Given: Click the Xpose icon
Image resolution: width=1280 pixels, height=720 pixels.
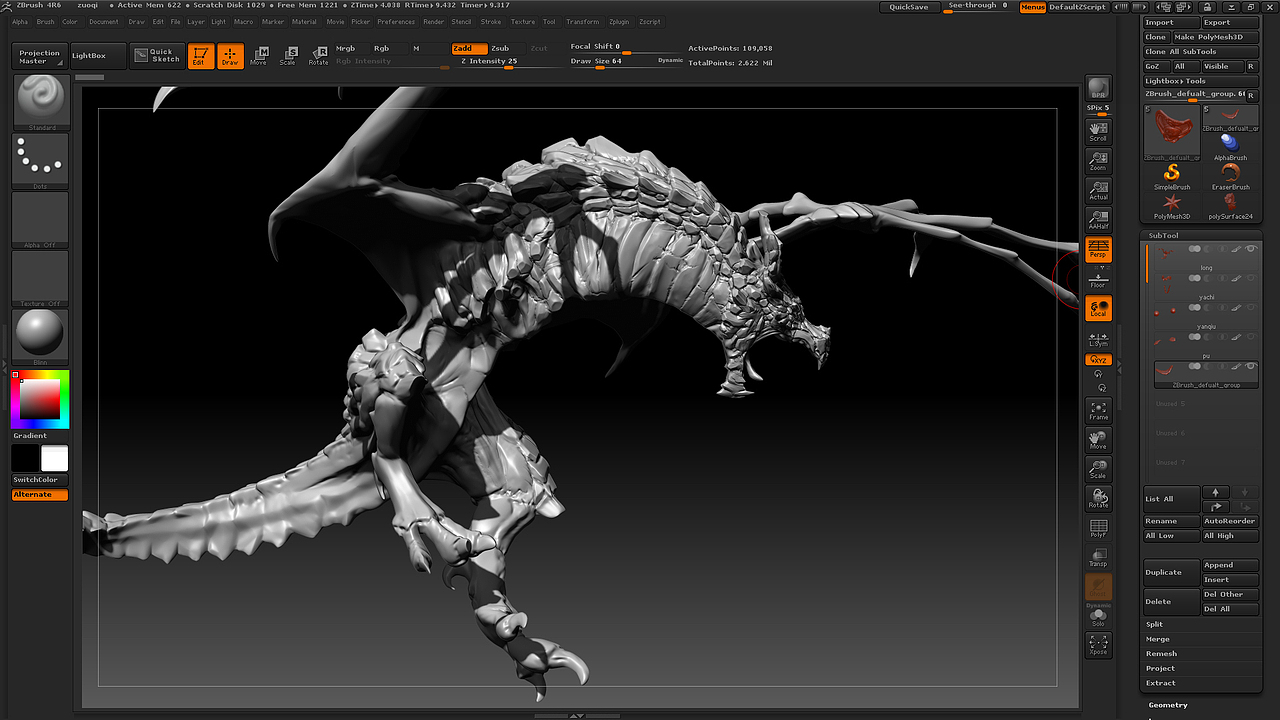Looking at the screenshot, I should click(1098, 645).
